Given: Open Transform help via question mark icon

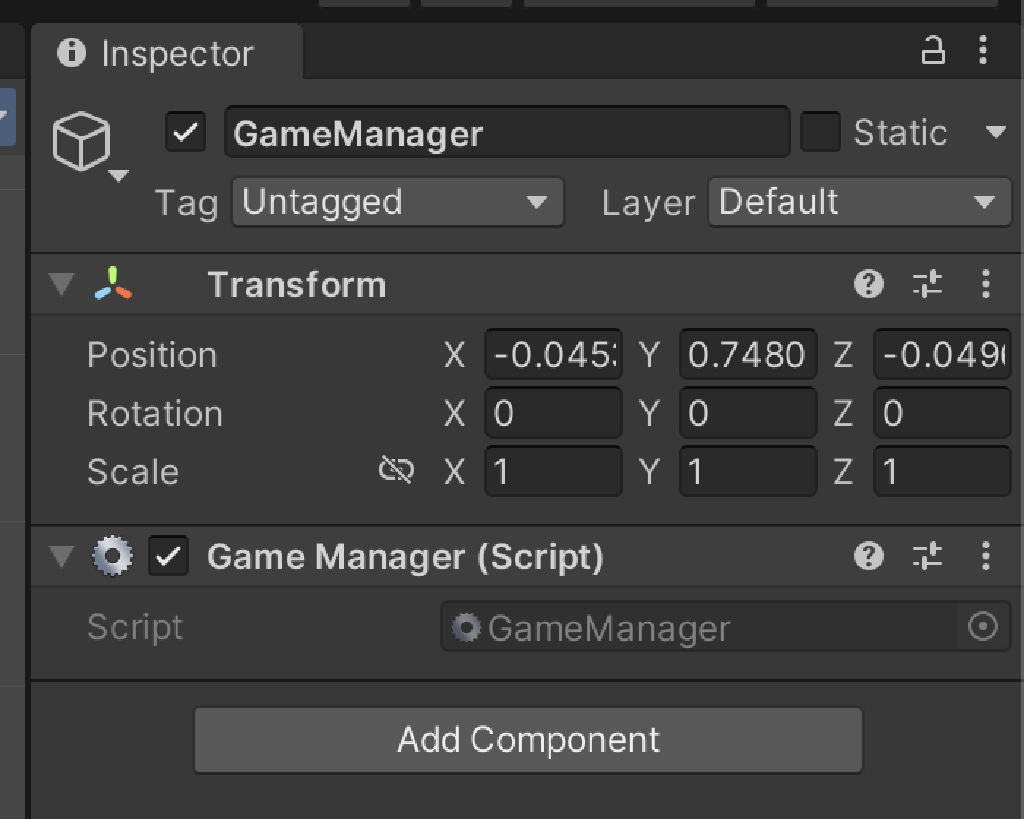Looking at the screenshot, I should coord(869,284).
